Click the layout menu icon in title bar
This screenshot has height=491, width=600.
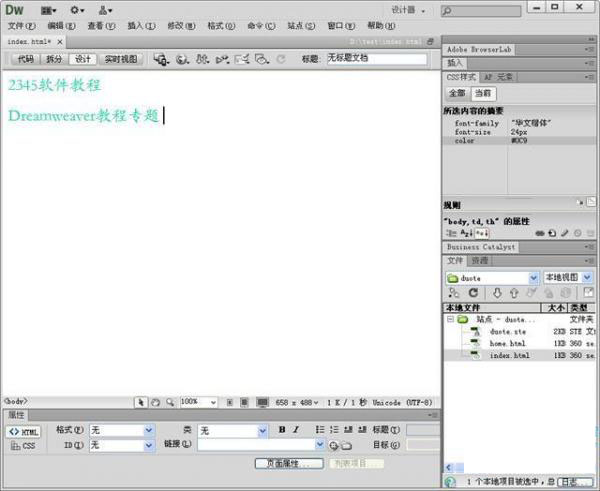(49, 10)
